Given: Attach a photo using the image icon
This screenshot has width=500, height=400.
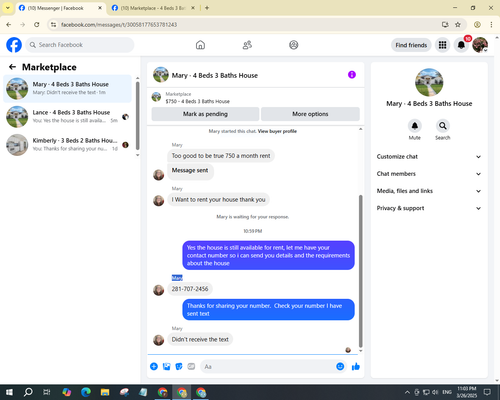Looking at the screenshot, I should click(166, 367).
